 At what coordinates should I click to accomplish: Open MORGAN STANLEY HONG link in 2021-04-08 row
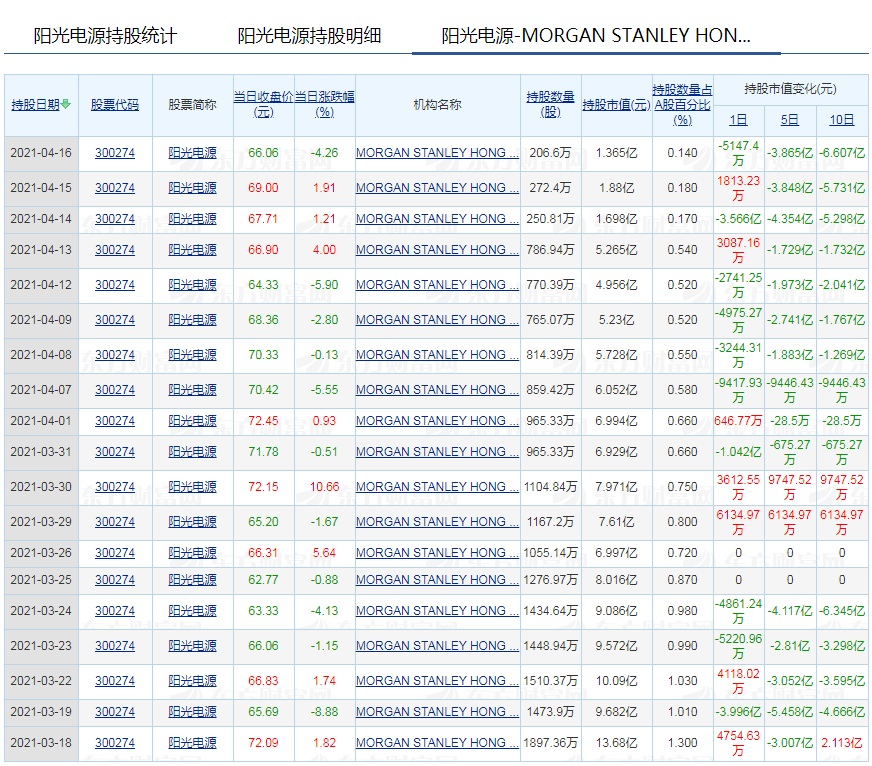(437, 355)
